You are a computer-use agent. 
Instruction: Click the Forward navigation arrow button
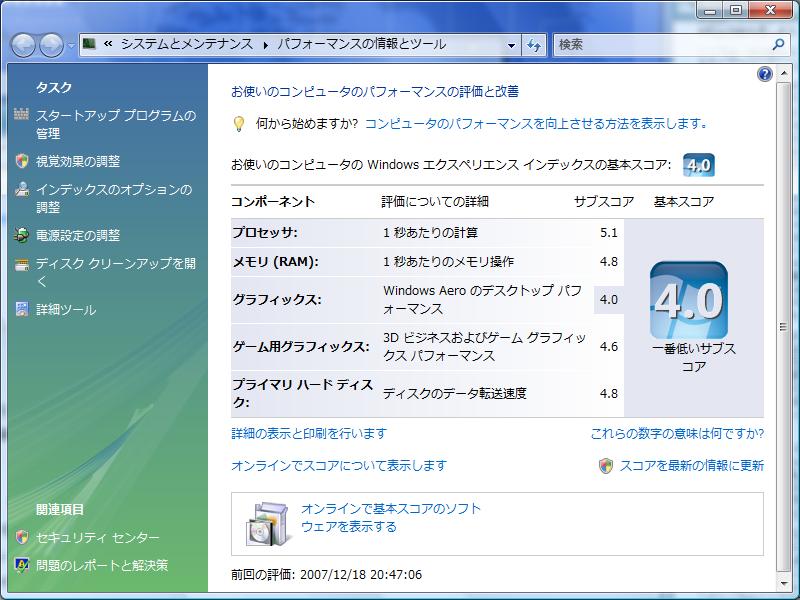point(52,45)
